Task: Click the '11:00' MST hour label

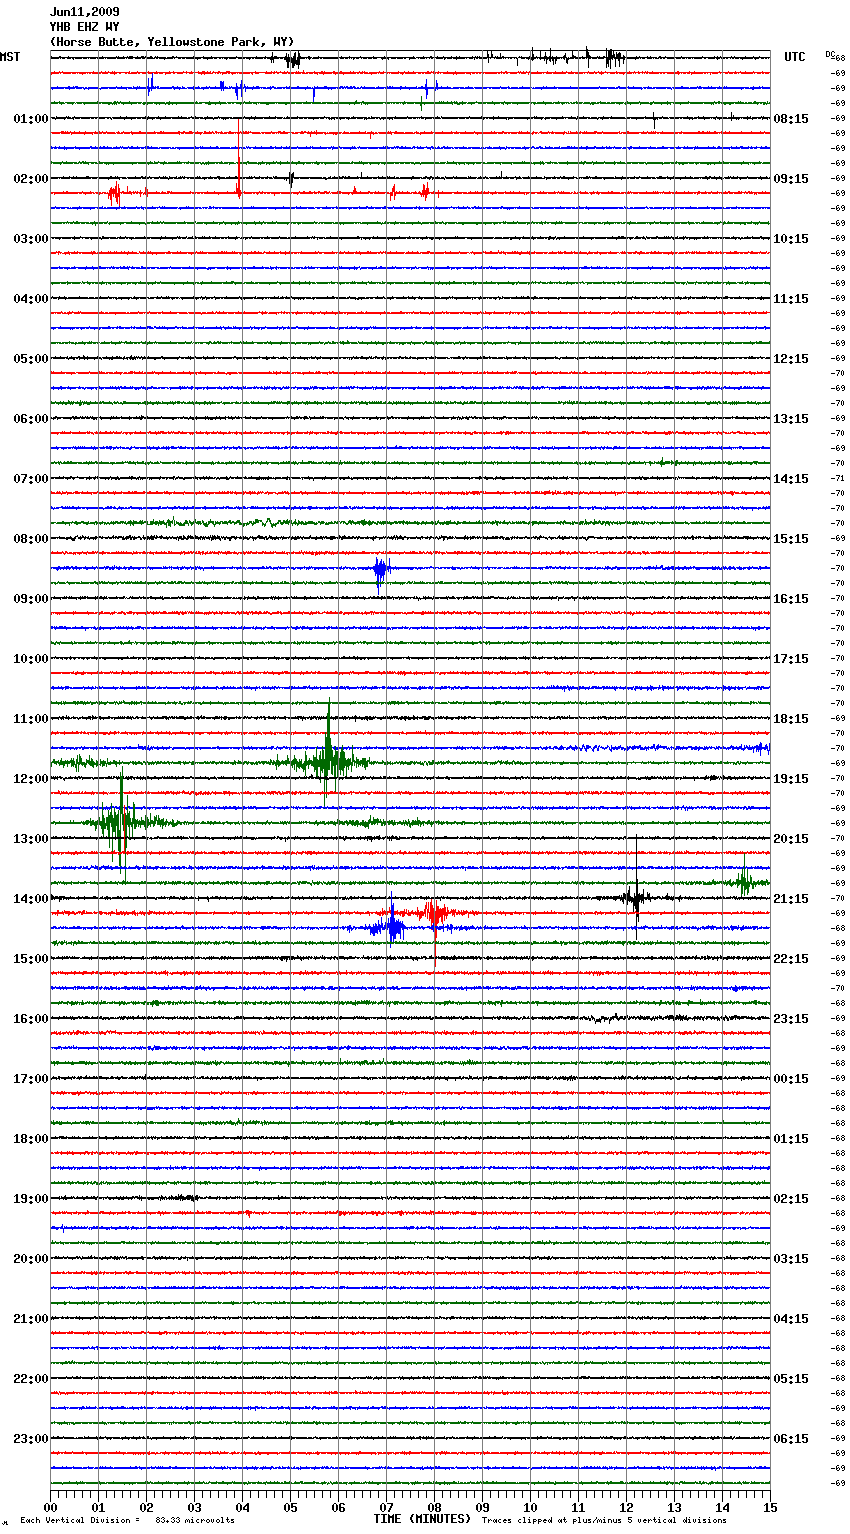Action: pyautogui.click(x=31, y=719)
